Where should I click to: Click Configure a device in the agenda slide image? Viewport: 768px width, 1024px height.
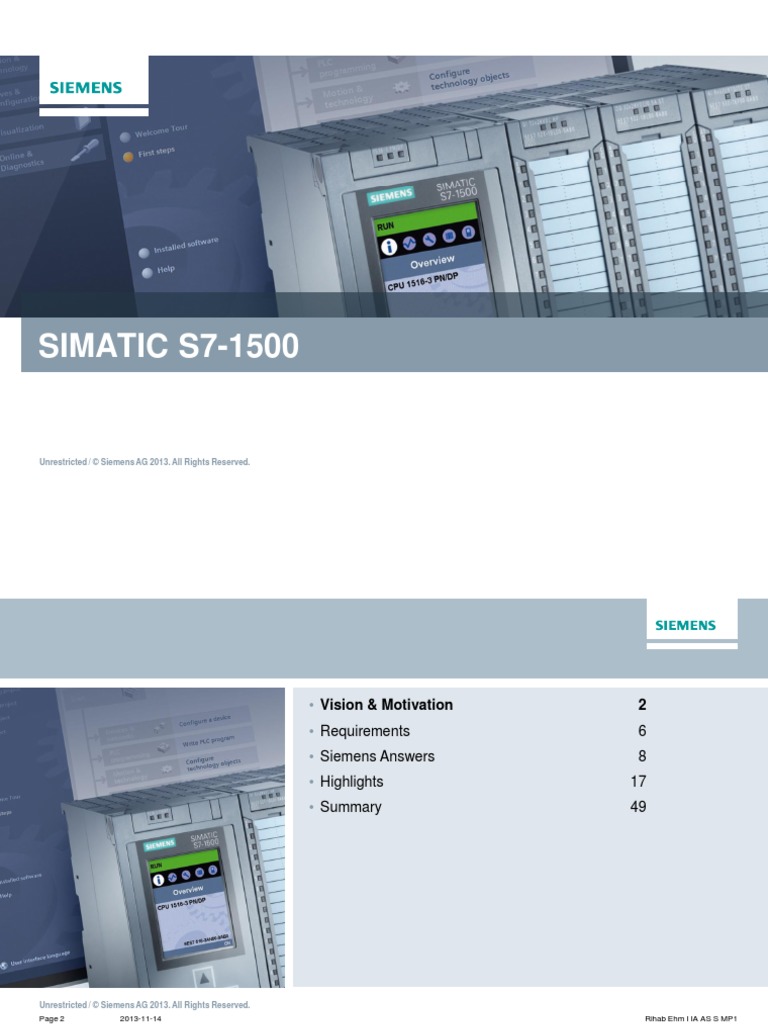(x=204, y=720)
